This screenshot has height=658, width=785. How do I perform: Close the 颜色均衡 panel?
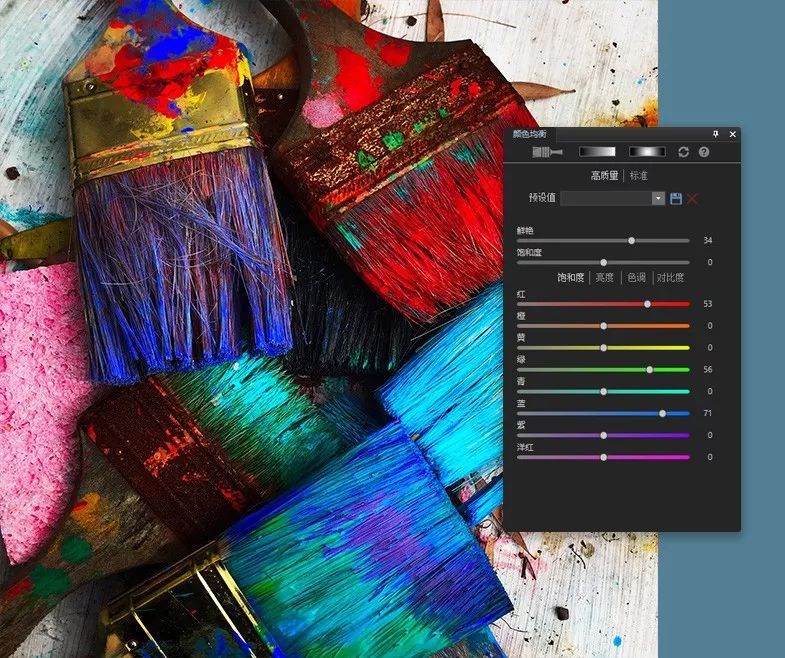click(732, 134)
